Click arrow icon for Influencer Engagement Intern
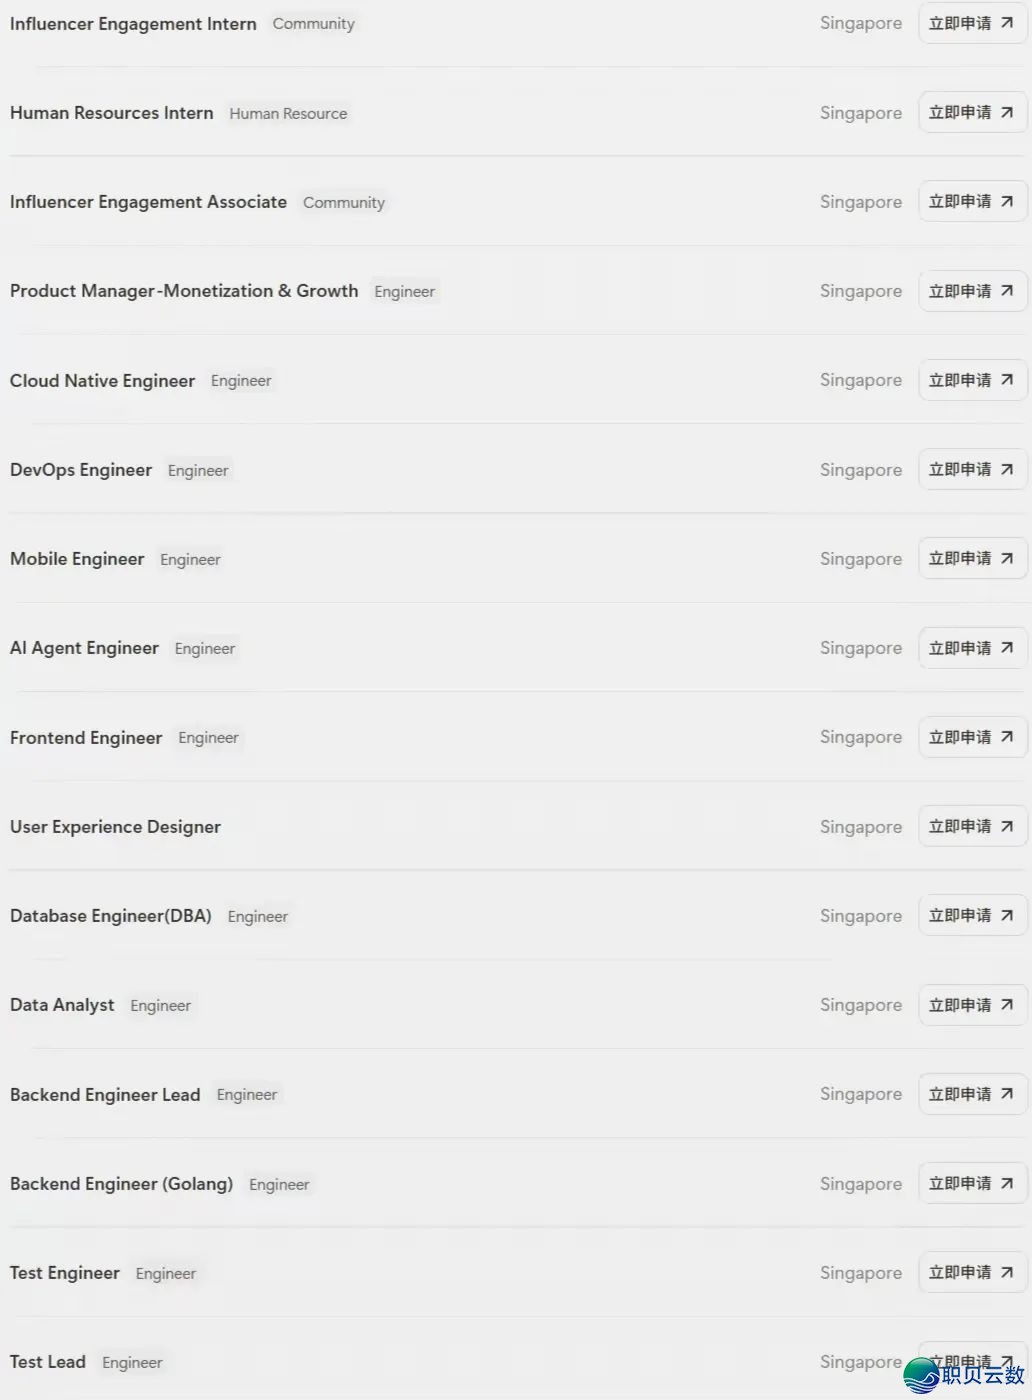 (1007, 23)
